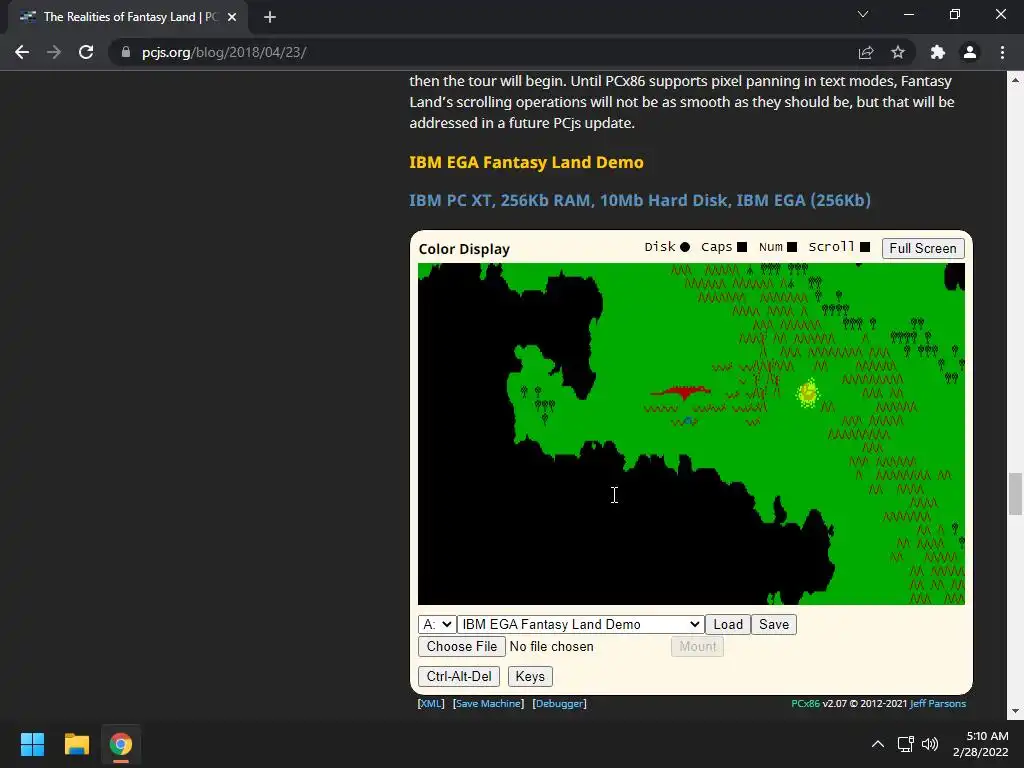Click the network tray icon
Image resolution: width=1024 pixels, height=768 pixels.
pyautogui.click(x=905, y=744)
